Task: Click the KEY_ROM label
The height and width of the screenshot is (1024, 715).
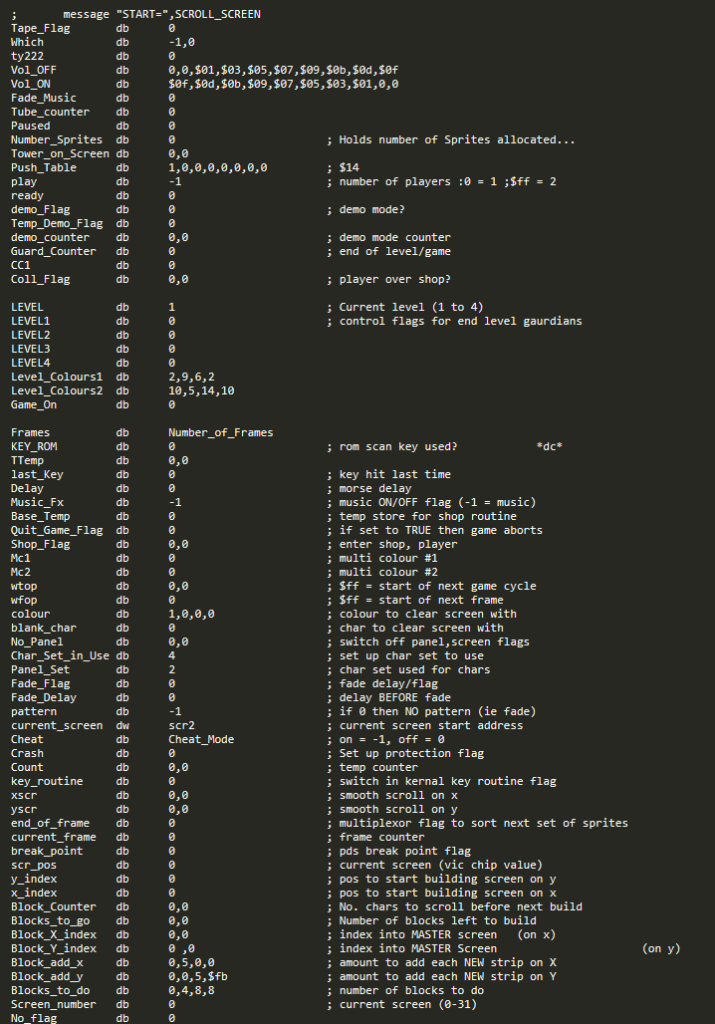Action: 34,446
